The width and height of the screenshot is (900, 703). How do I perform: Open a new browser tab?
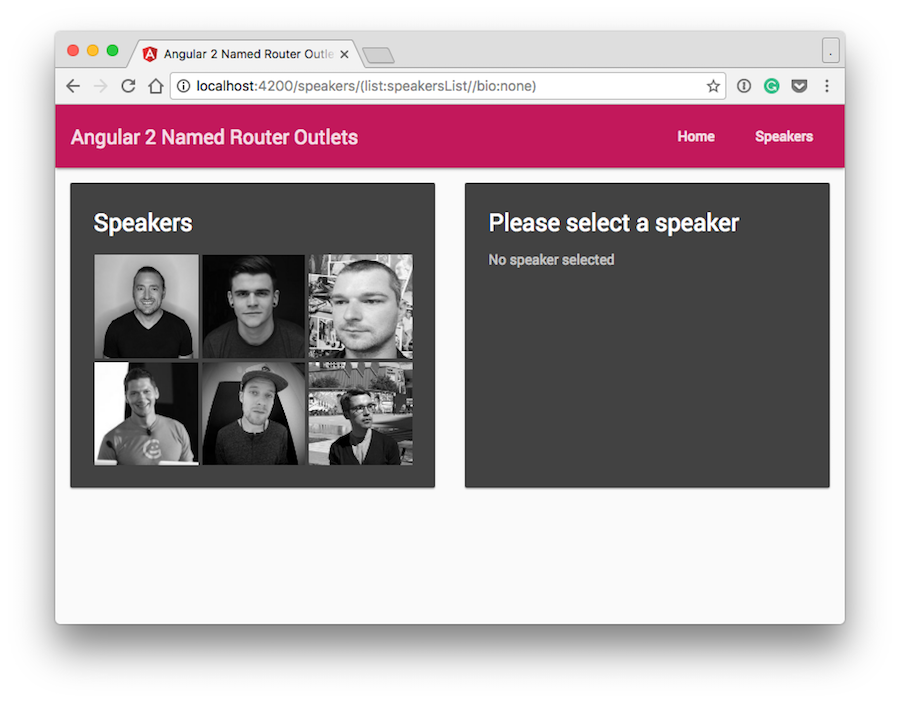379,55
